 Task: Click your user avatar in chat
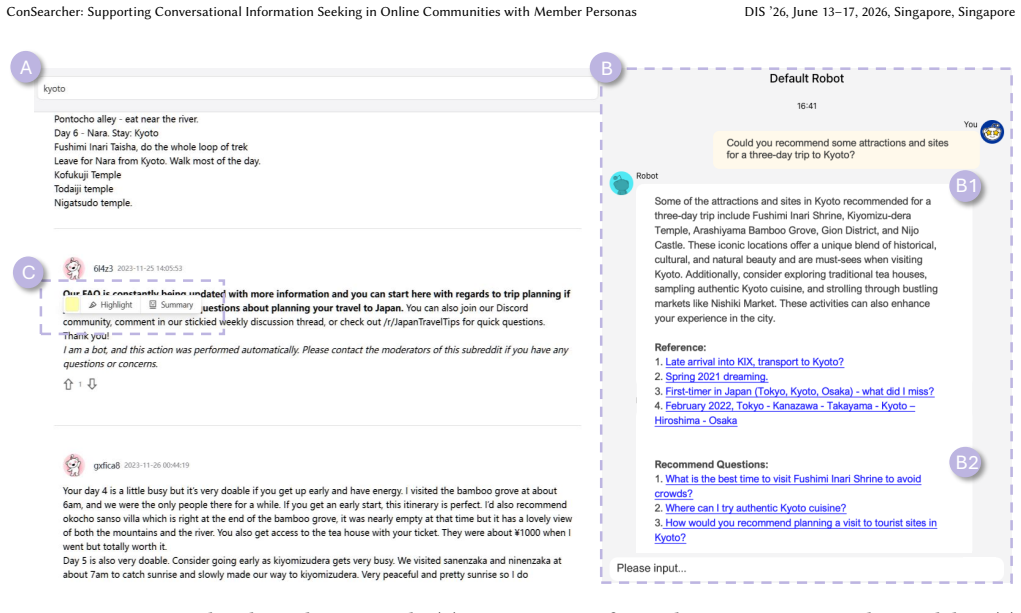[x=992, y=132]
